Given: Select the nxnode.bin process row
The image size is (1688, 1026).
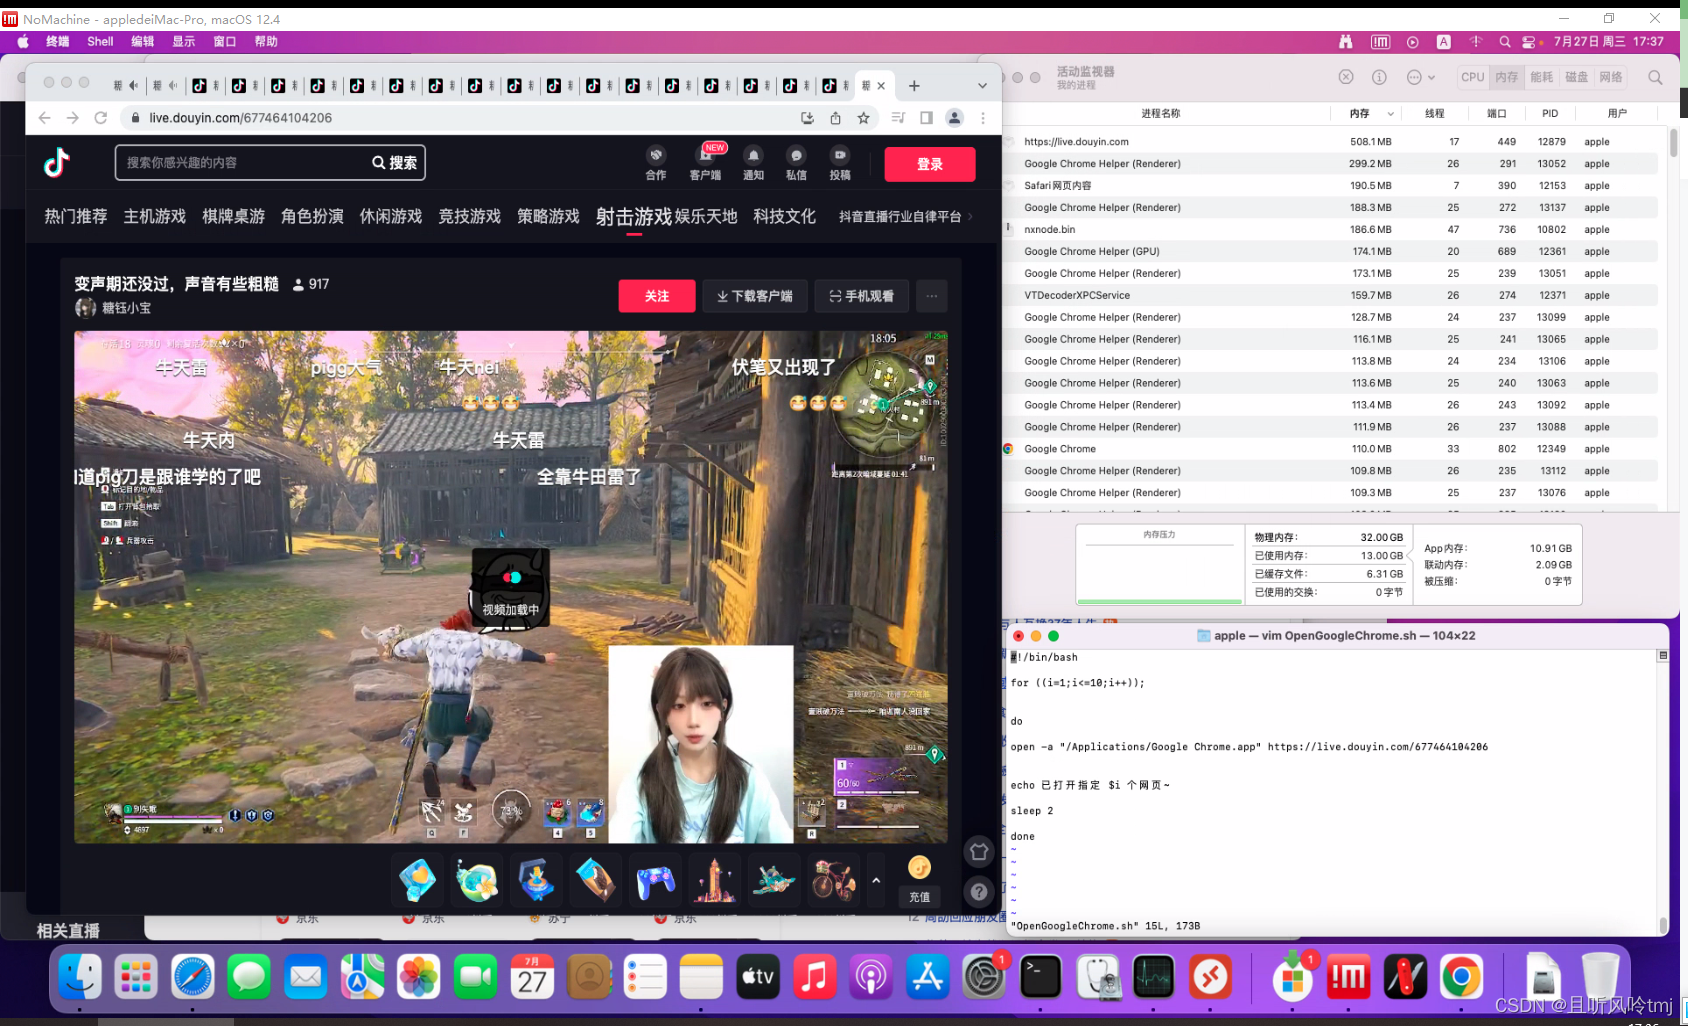Looking at the screenshot, I should tap(1330, 229).
